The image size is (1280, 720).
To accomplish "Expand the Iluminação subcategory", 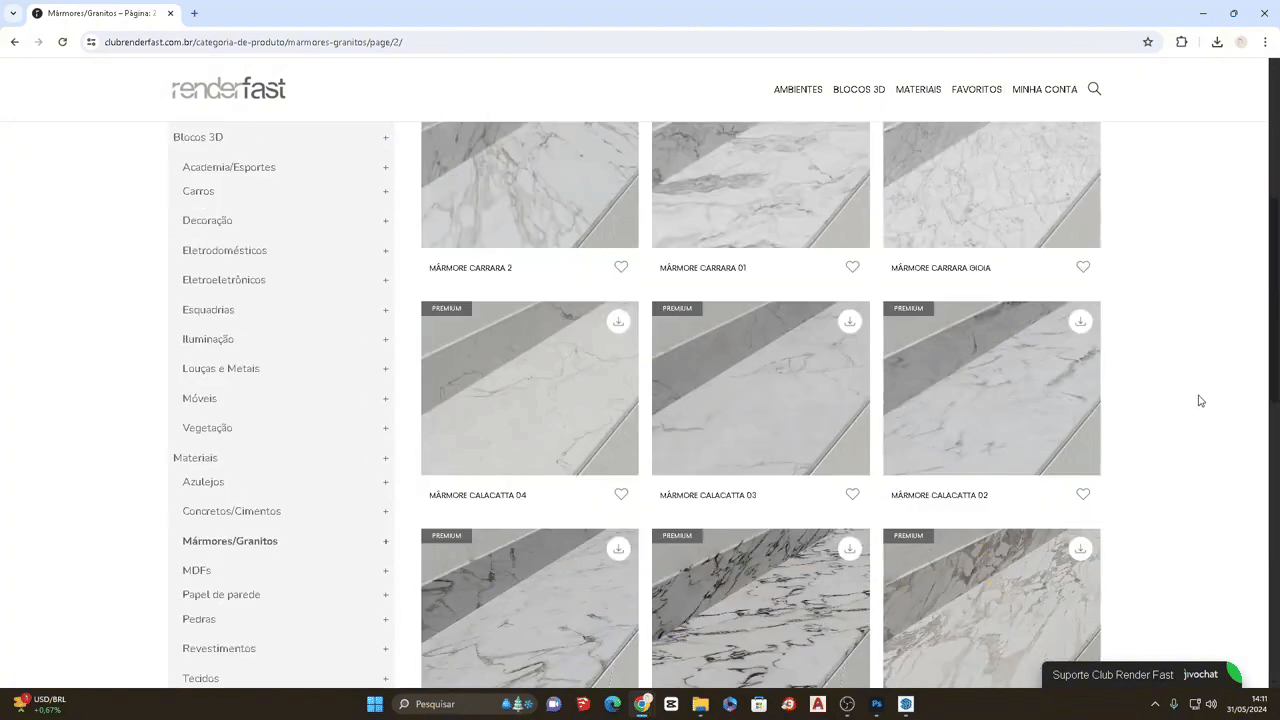I will tap(385, 340).
